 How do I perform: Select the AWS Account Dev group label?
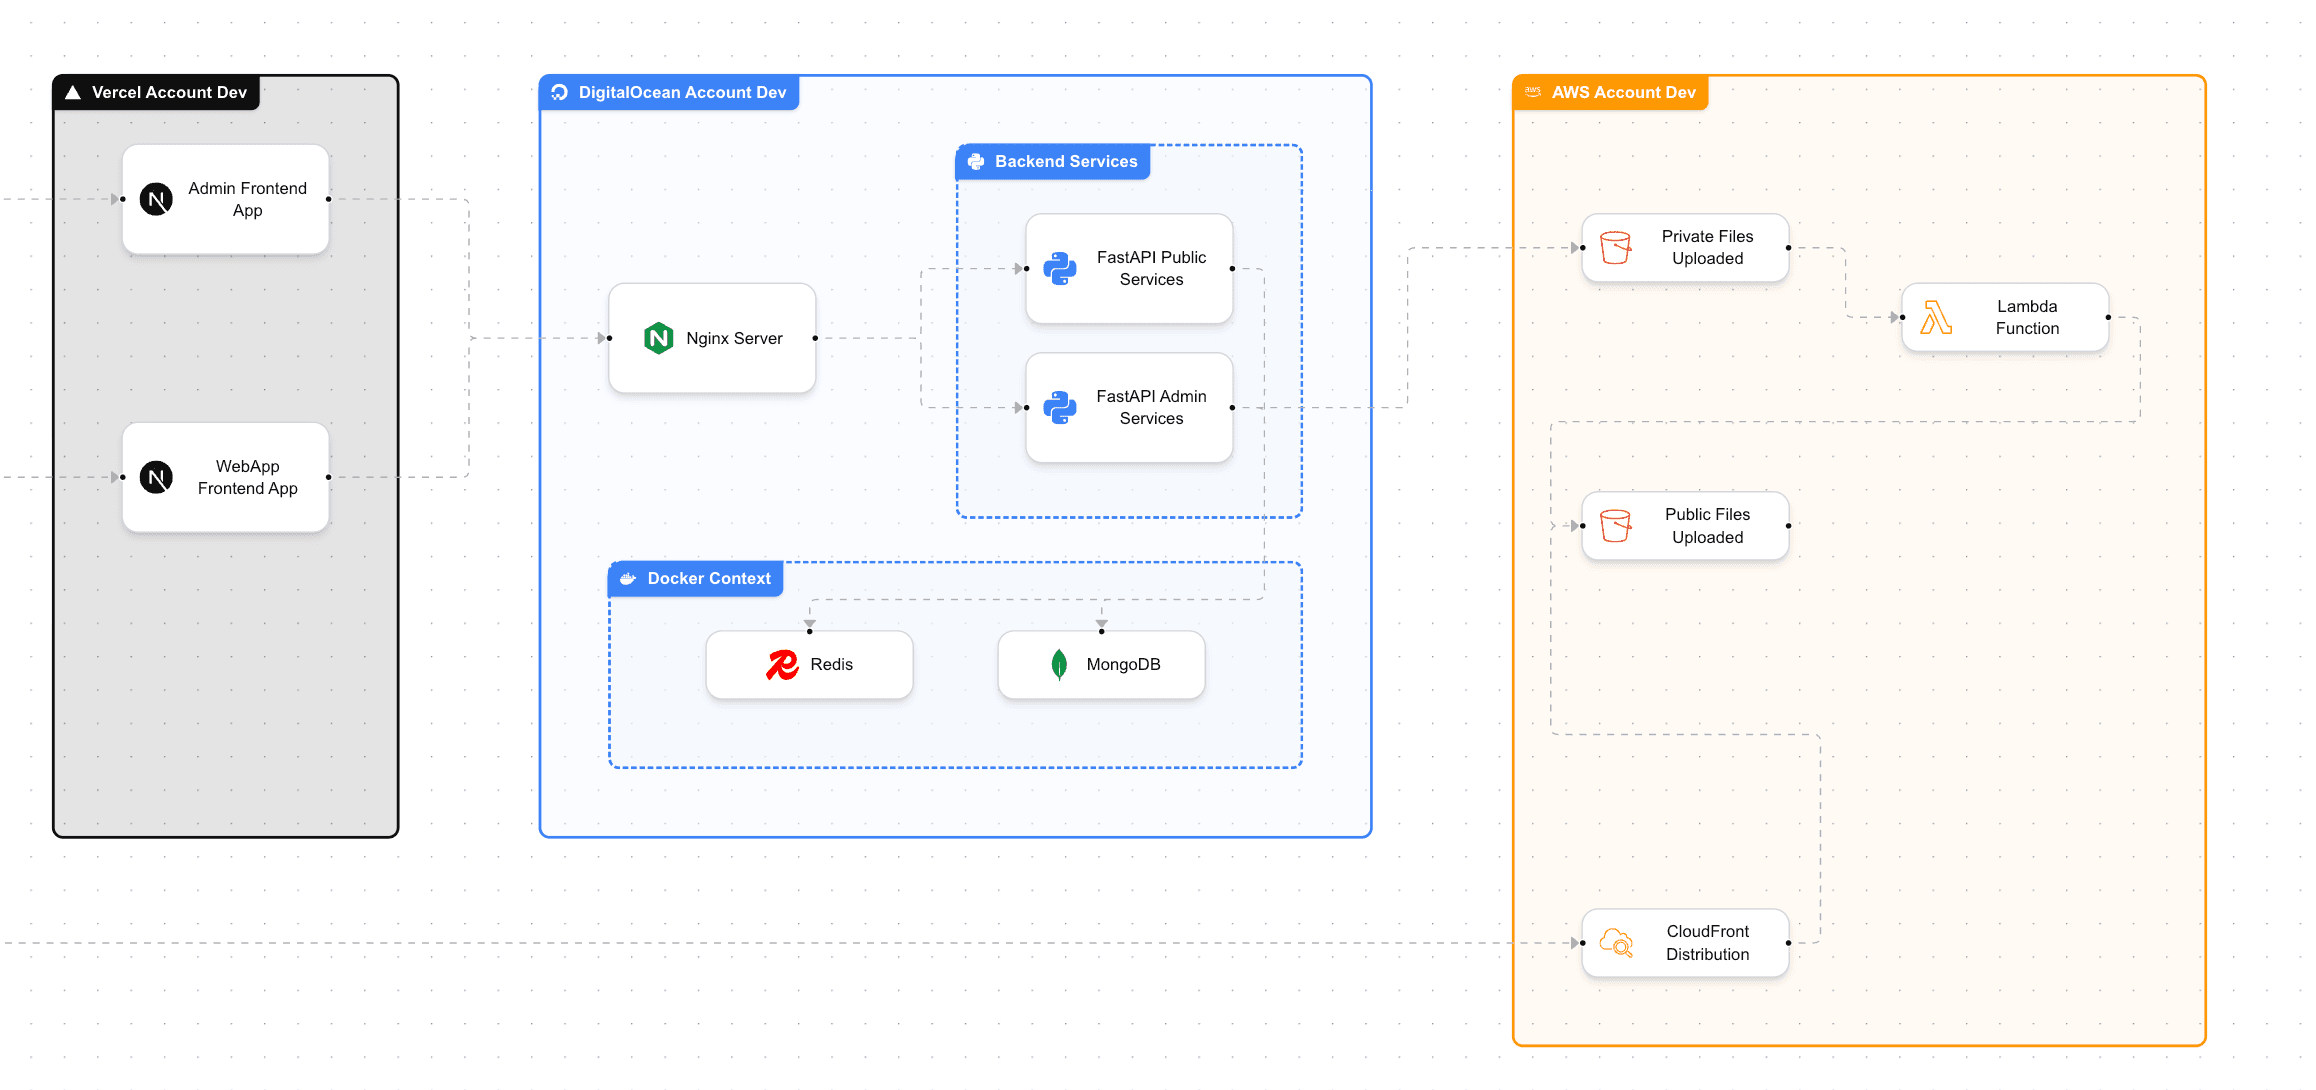[1623, 93]
